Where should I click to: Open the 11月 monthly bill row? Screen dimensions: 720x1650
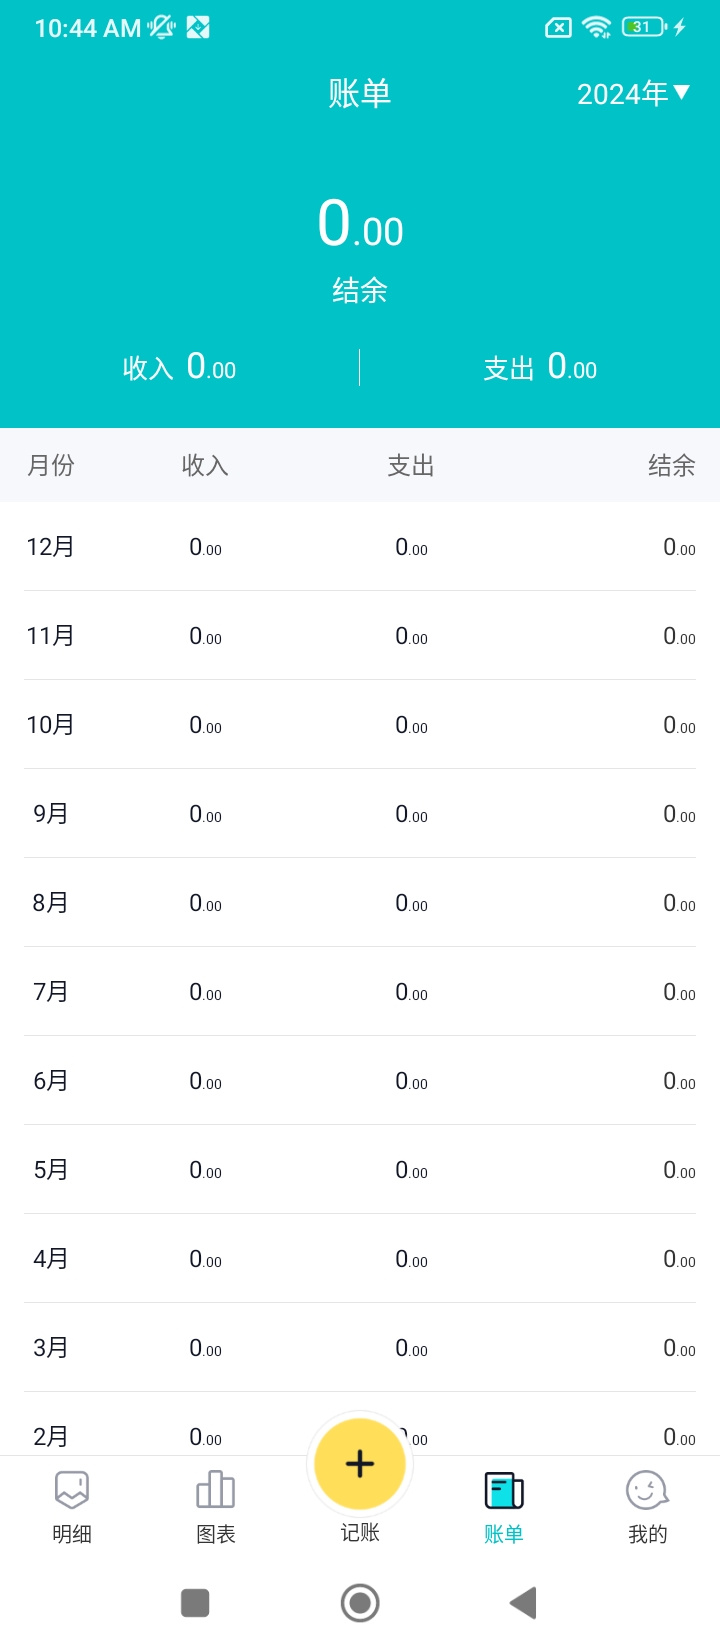pos(360,636)
